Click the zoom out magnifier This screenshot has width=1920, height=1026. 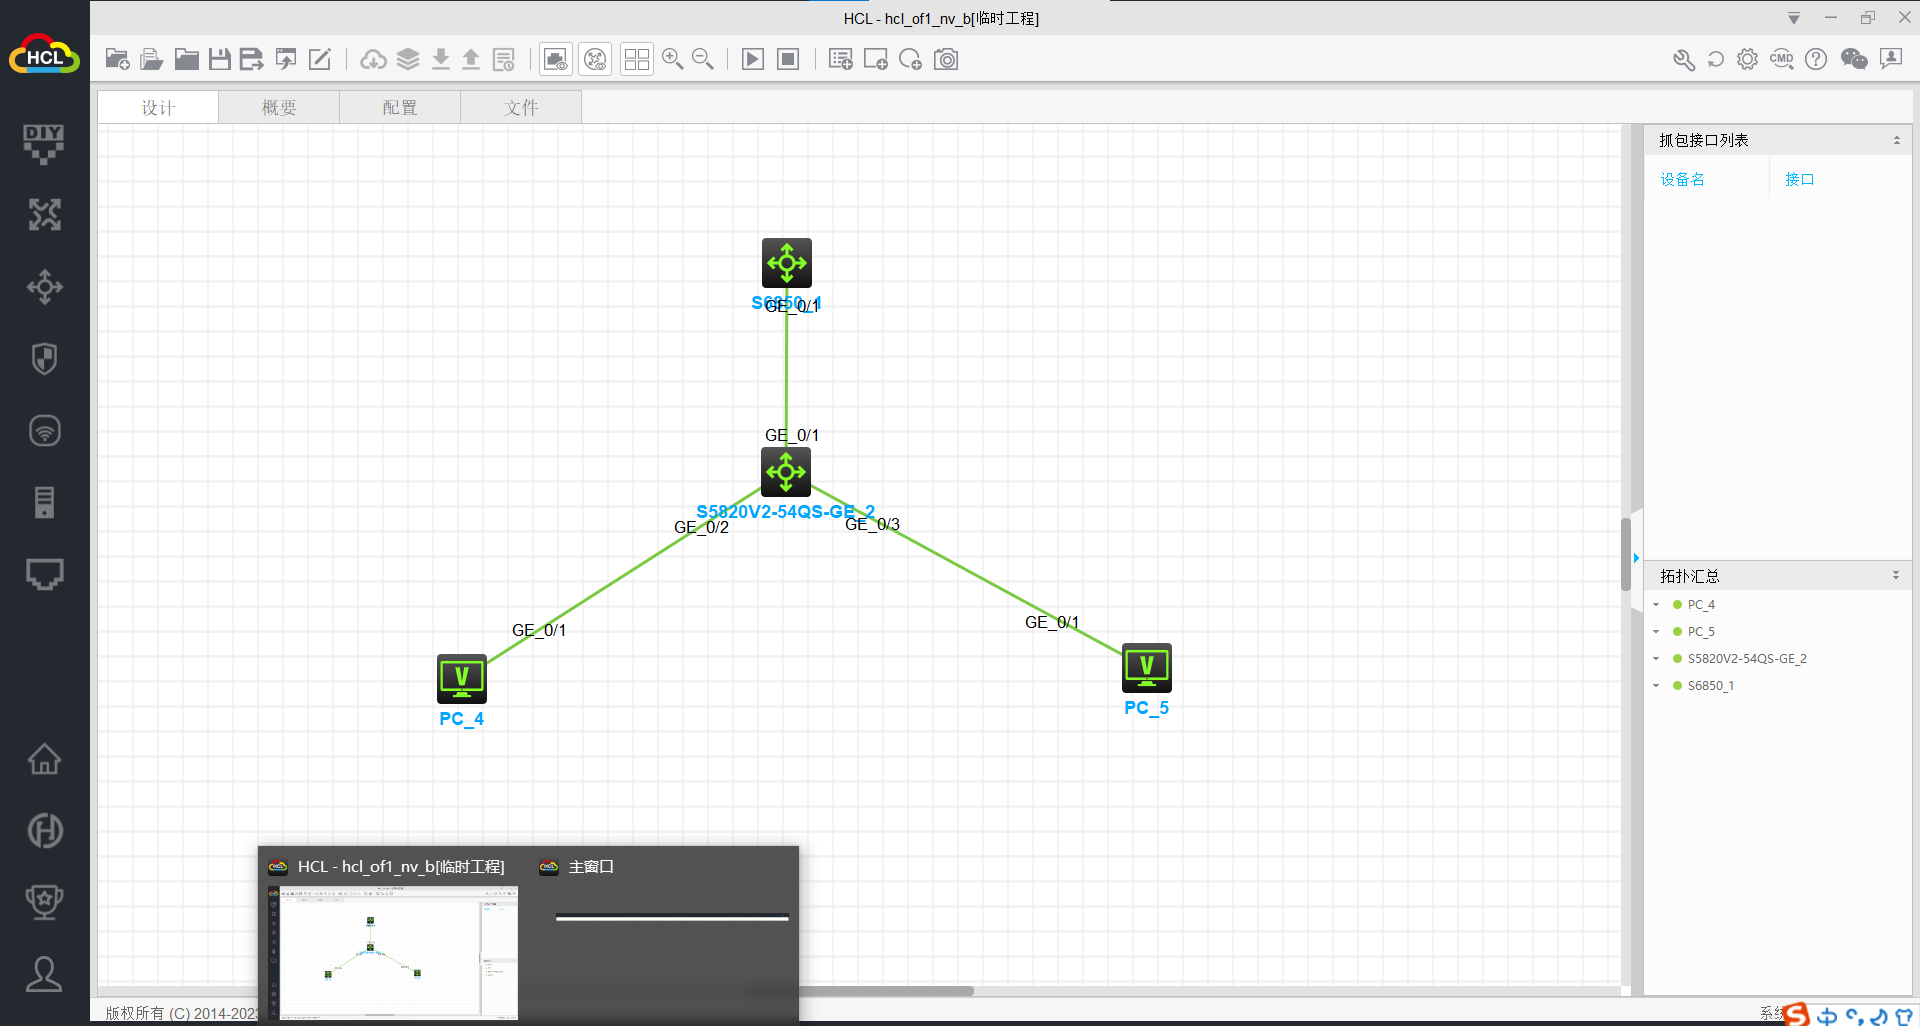pos(703,59)
